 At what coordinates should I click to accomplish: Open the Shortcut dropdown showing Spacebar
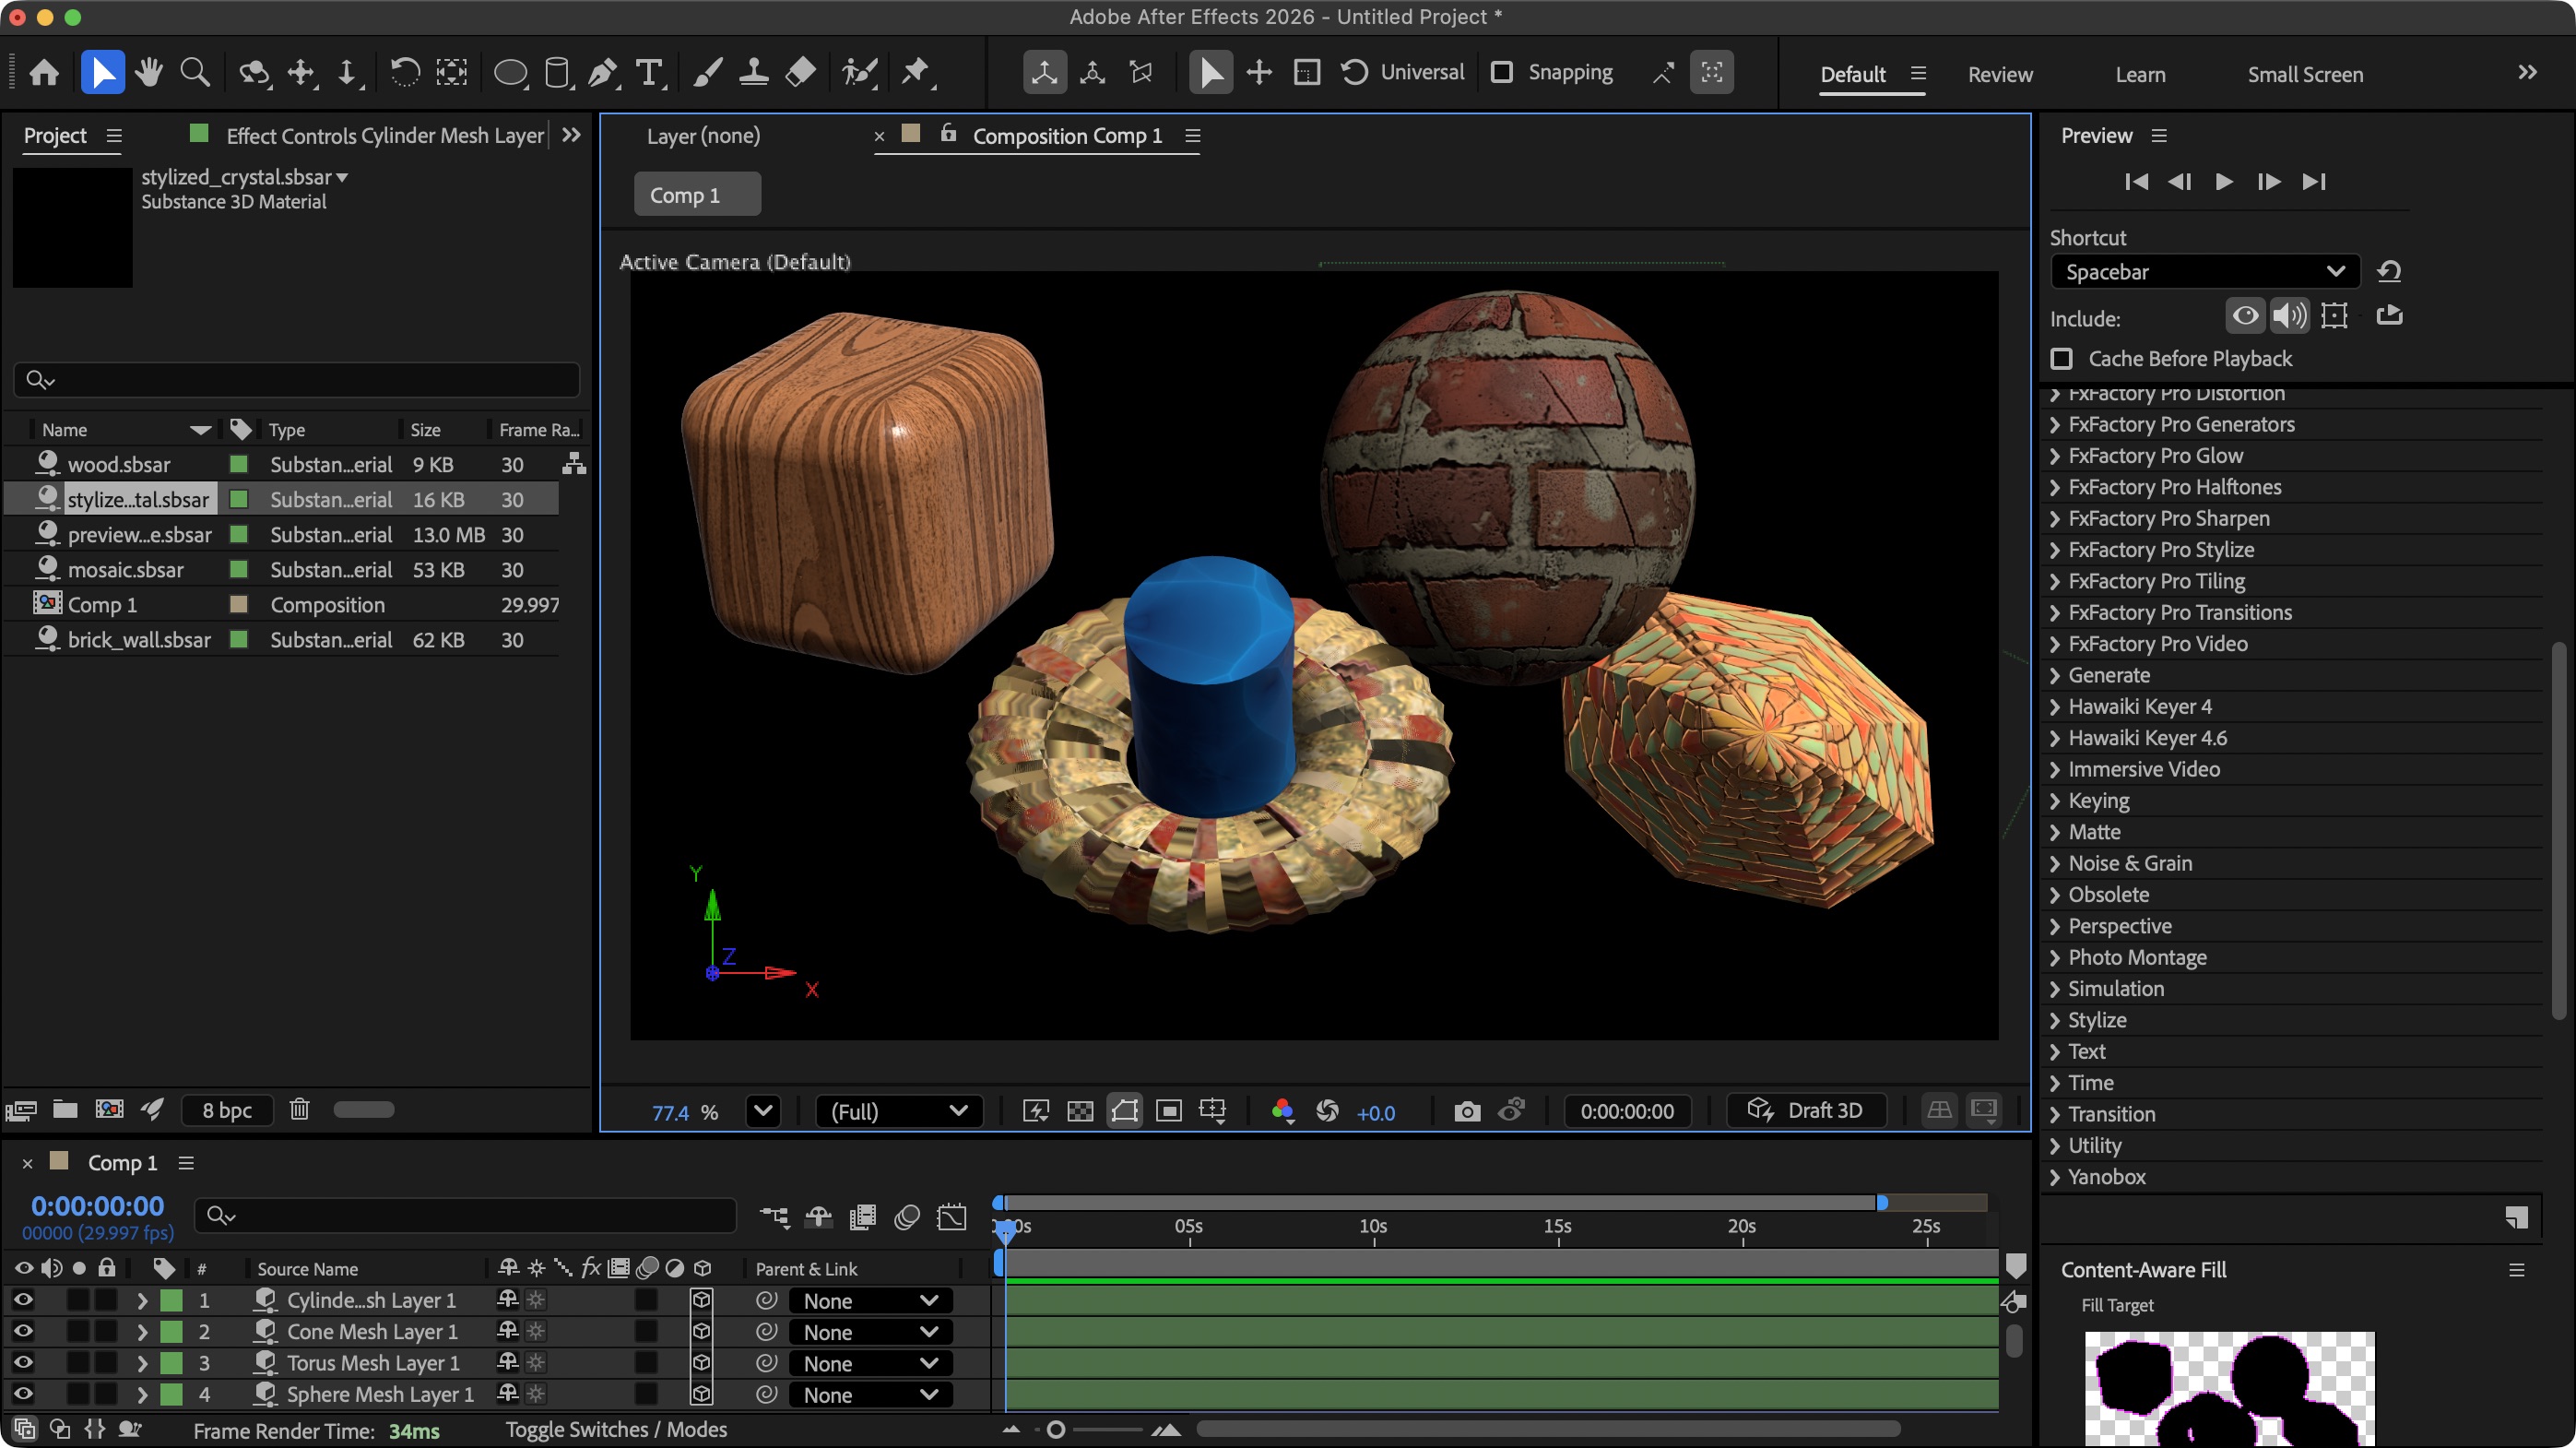[x=2204, y=271]
